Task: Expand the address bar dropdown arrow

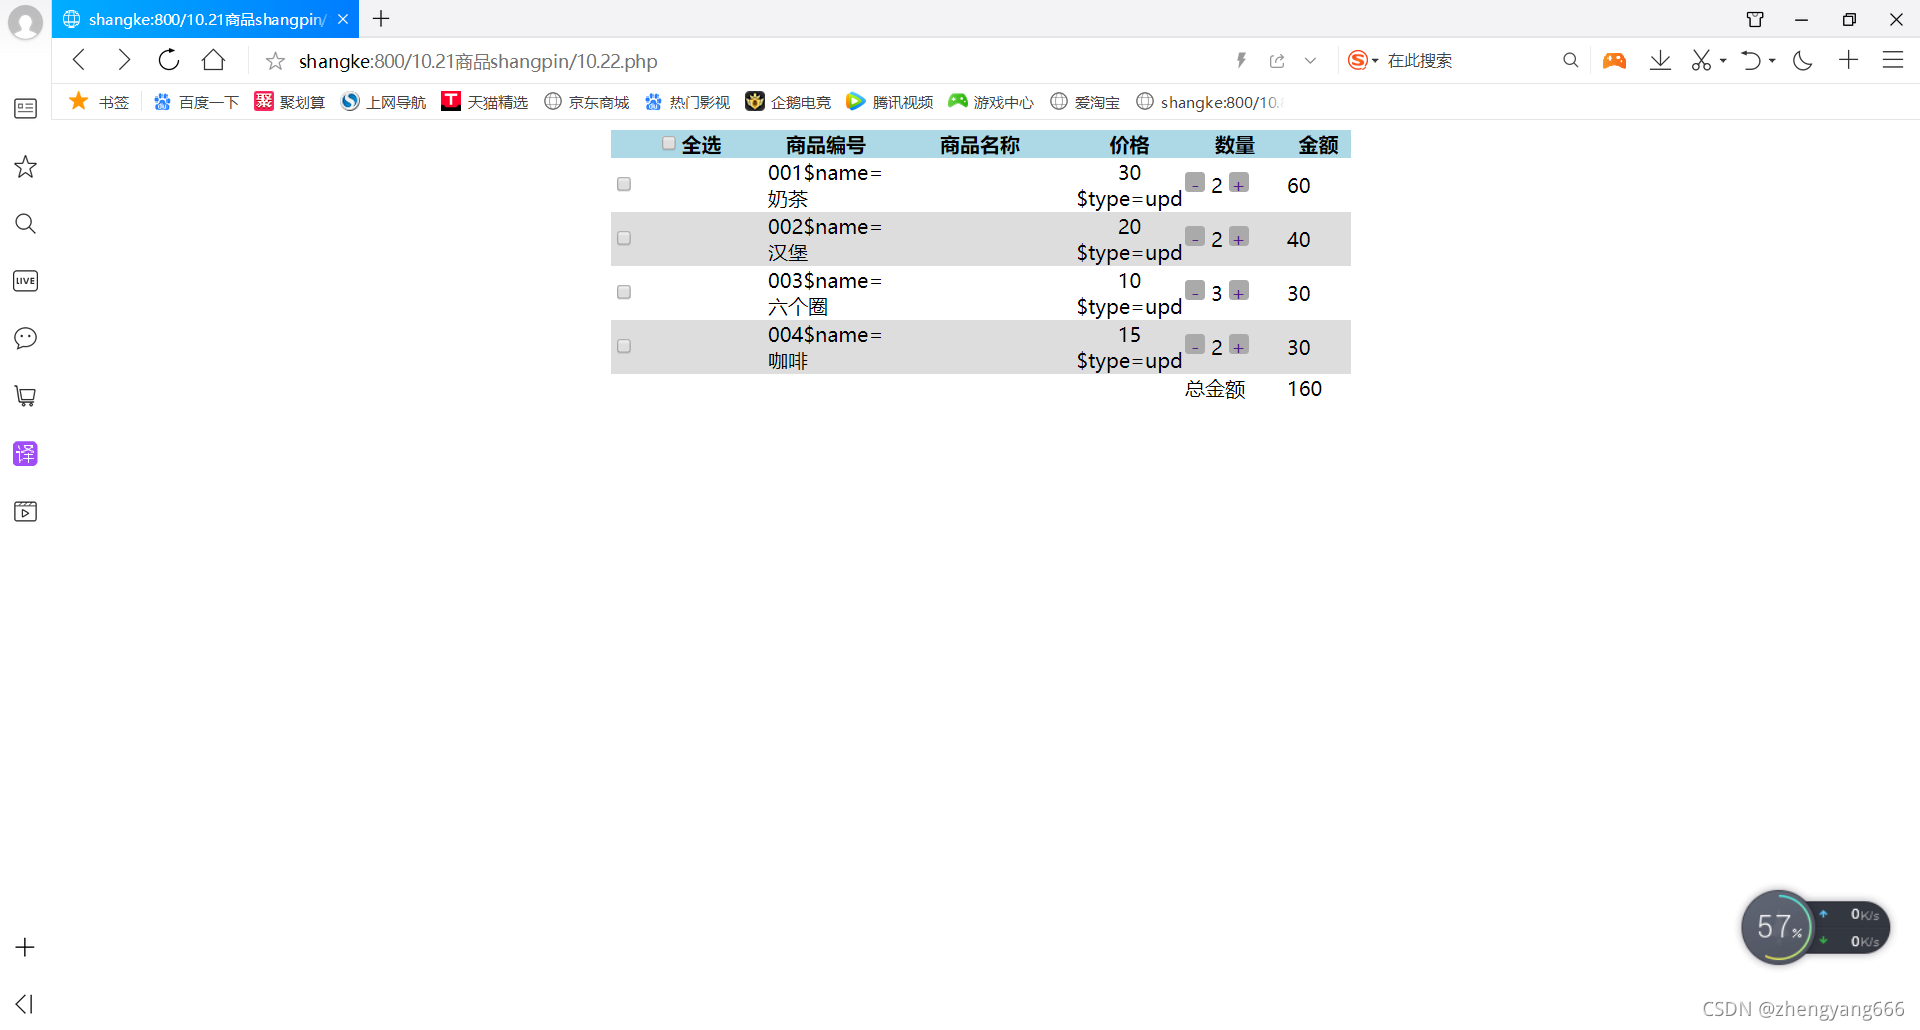Action: click(x=1310, y=61)
